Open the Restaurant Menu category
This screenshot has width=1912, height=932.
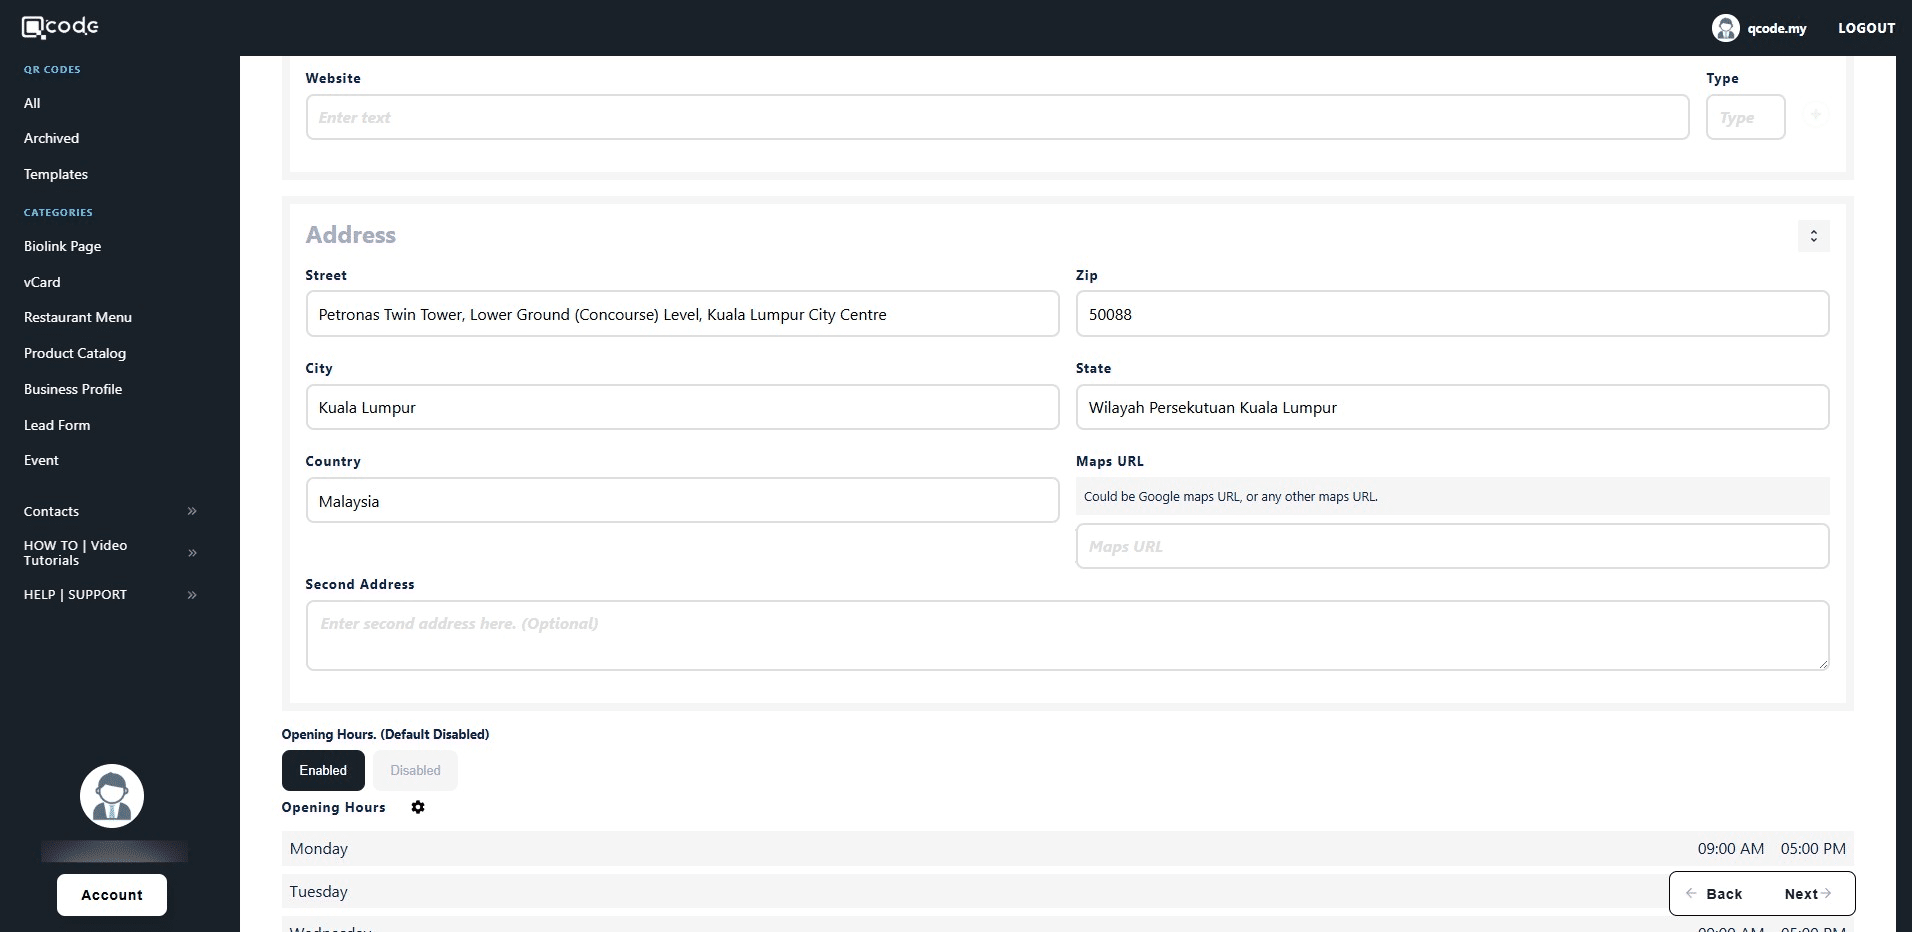(78, 317)
